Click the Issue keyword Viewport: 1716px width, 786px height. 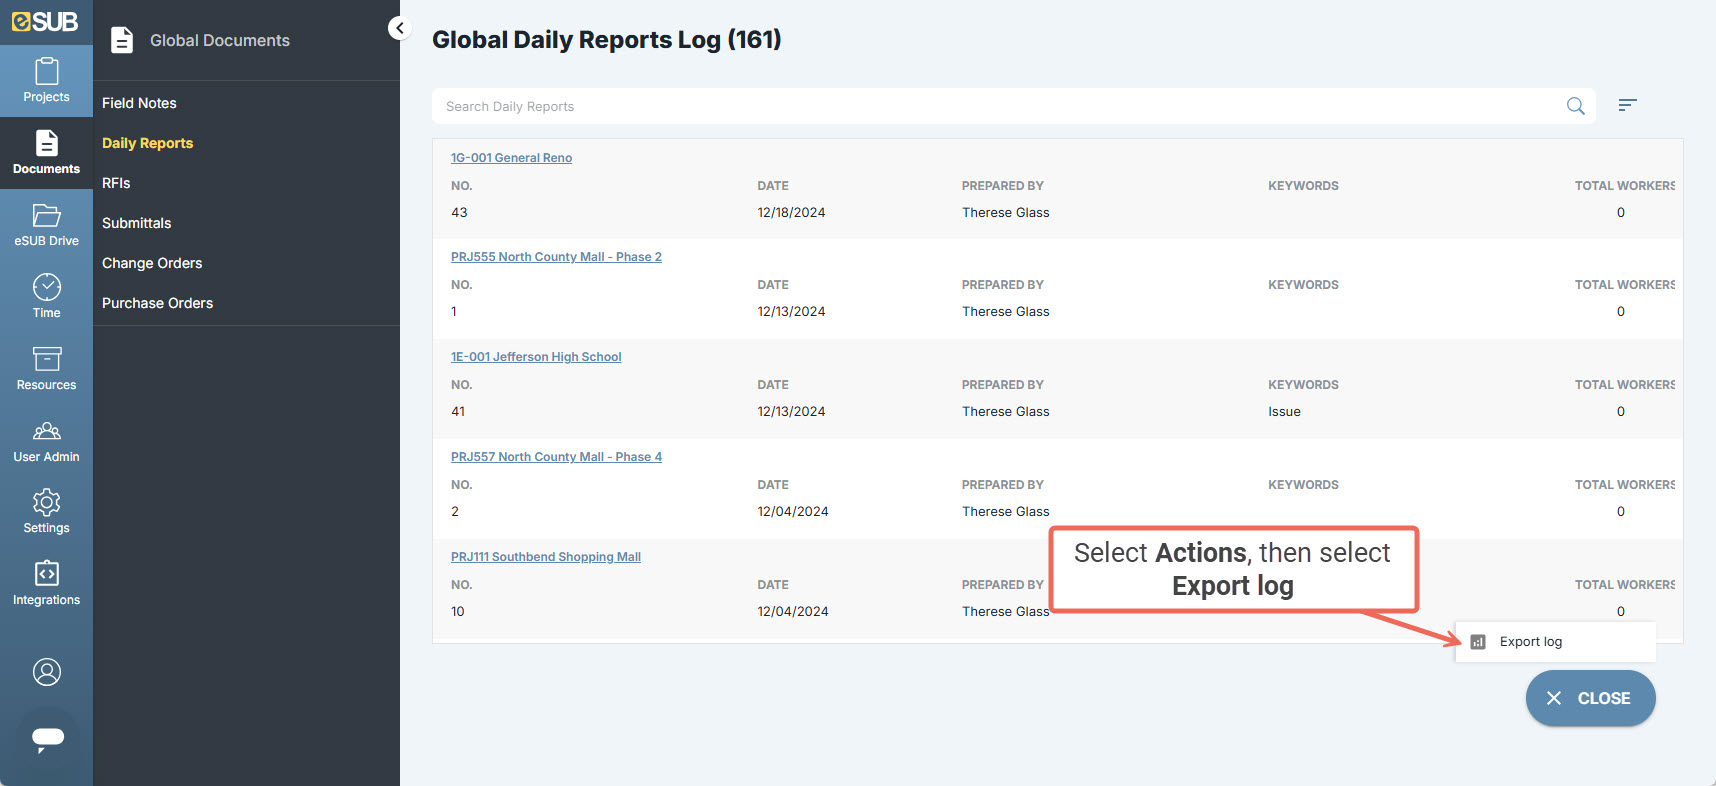tap(1284, 411)
